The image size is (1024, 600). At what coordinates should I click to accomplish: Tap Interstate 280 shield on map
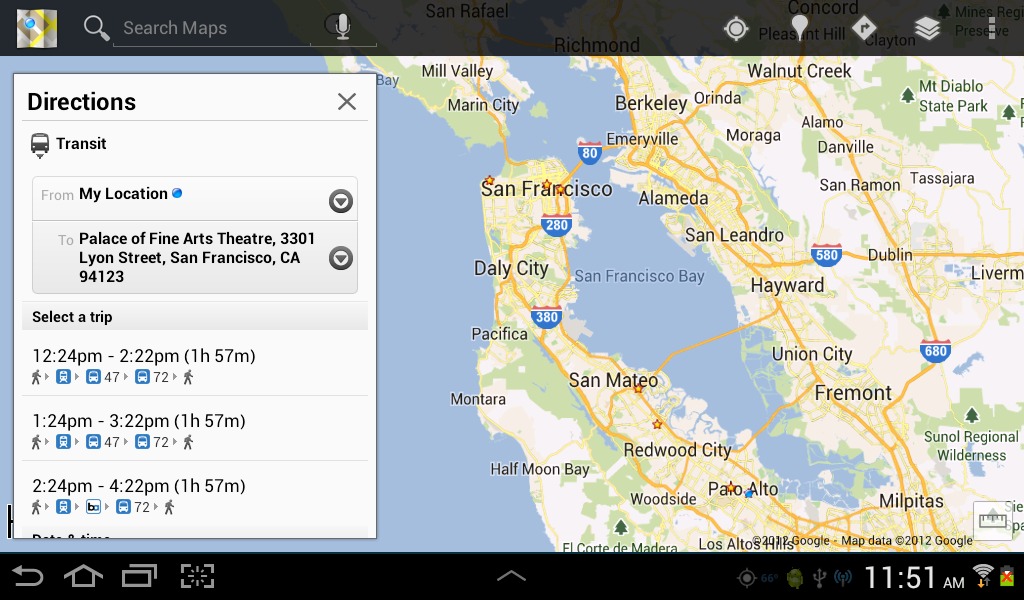click(556, 225)
